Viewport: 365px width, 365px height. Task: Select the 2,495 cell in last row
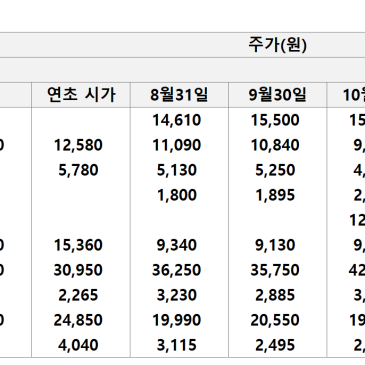click(x=277, y=345)
